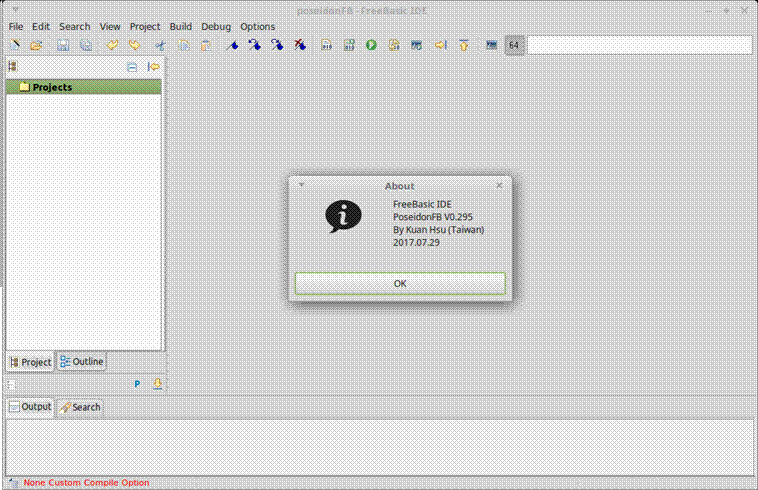The height and width of the screenshot is (490, 758).
Task: Switch to the Output tab
Action: pos(30,407)
